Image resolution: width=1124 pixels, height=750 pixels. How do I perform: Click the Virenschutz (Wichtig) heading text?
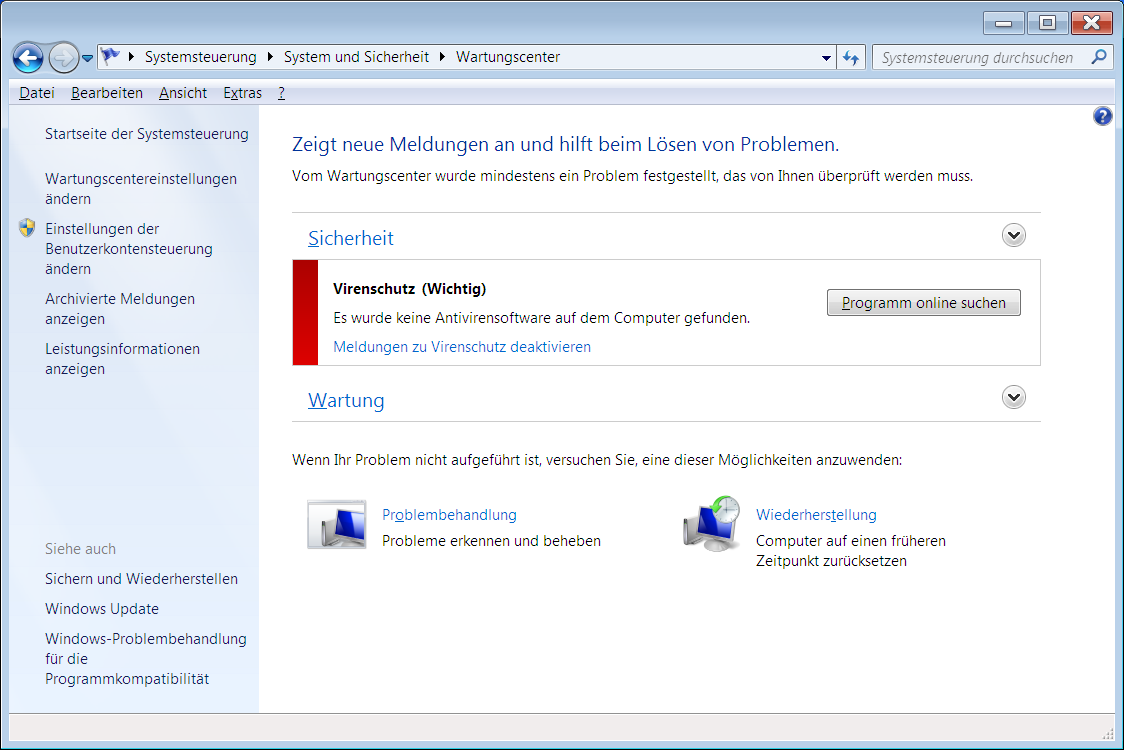click(409, 289)
